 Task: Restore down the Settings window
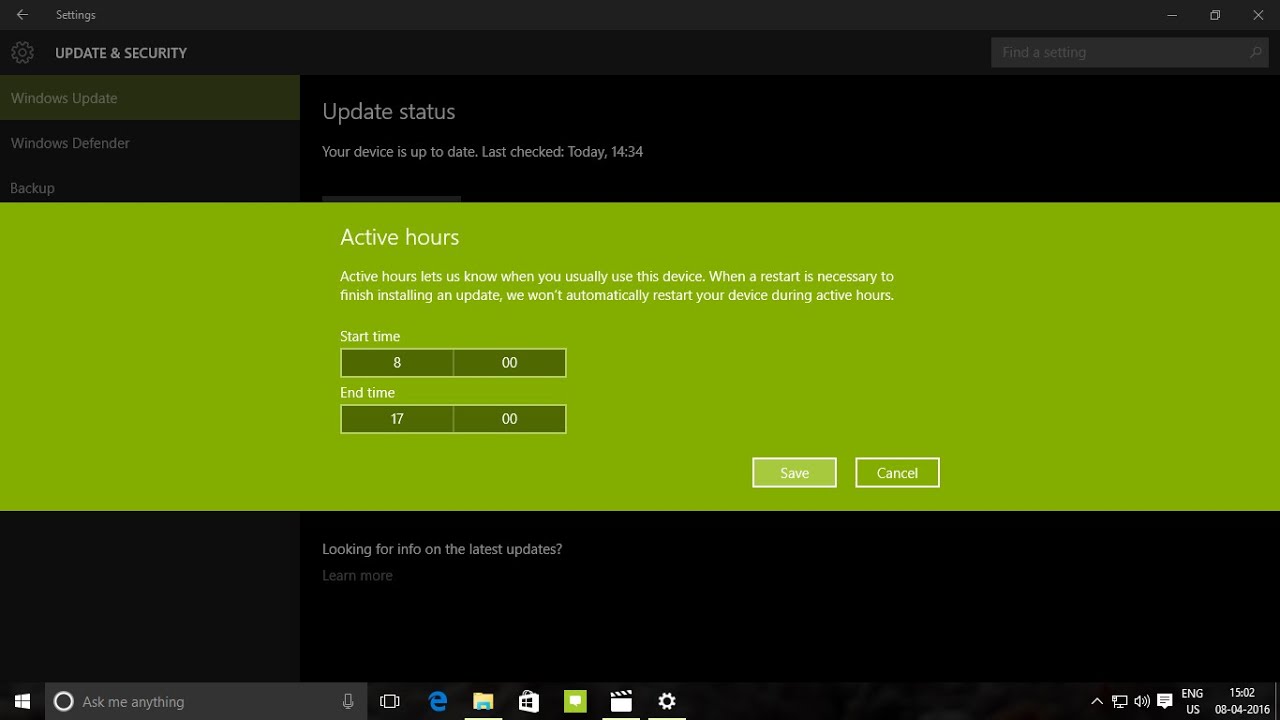[1214, 15]
